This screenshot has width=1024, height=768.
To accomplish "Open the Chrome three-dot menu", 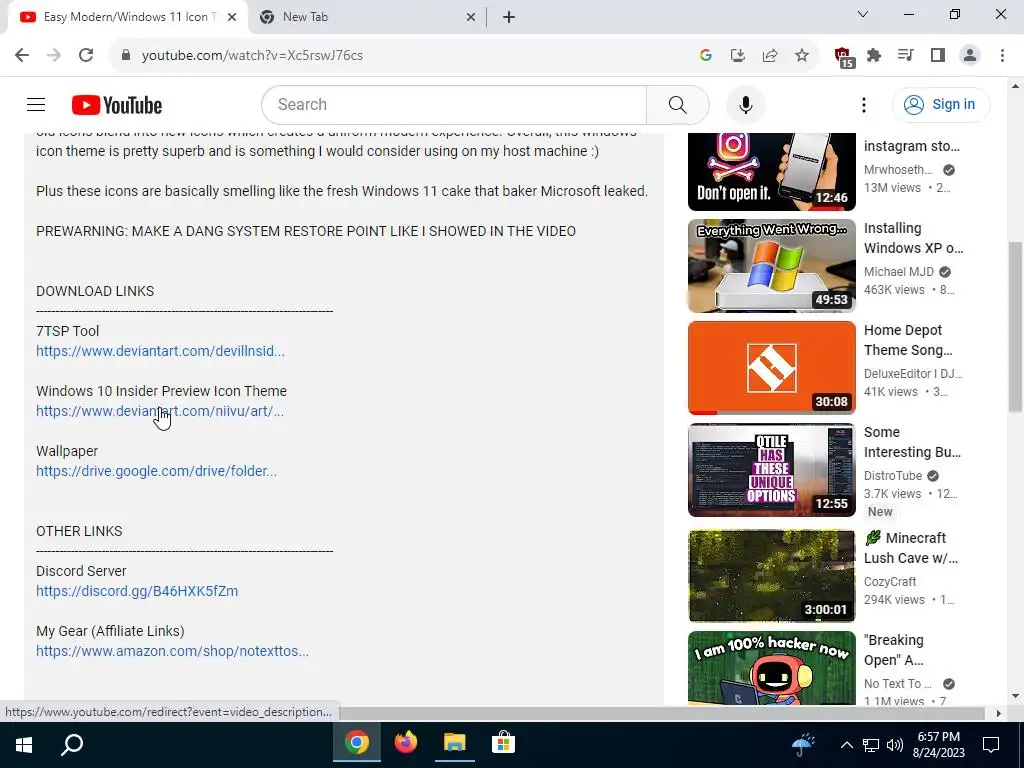I will pos(1002,56).
